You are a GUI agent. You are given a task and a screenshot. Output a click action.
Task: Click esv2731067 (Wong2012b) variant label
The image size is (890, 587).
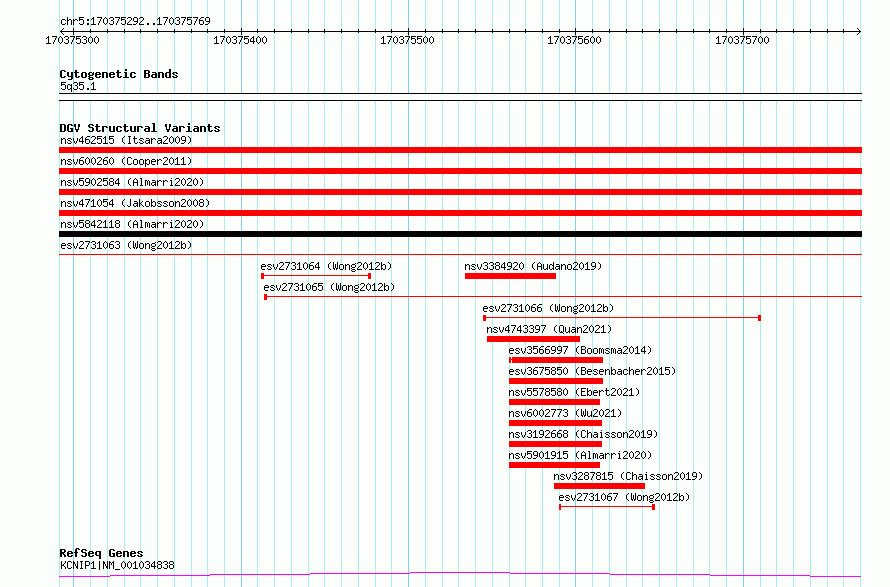point(624,497)
